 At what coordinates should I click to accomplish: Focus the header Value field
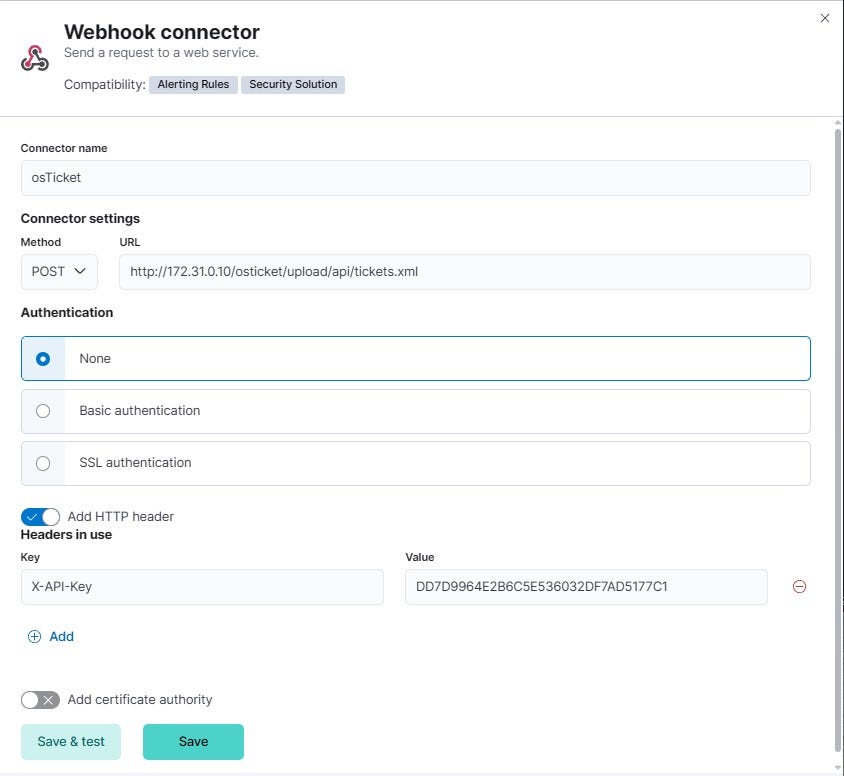pos(586,587)
